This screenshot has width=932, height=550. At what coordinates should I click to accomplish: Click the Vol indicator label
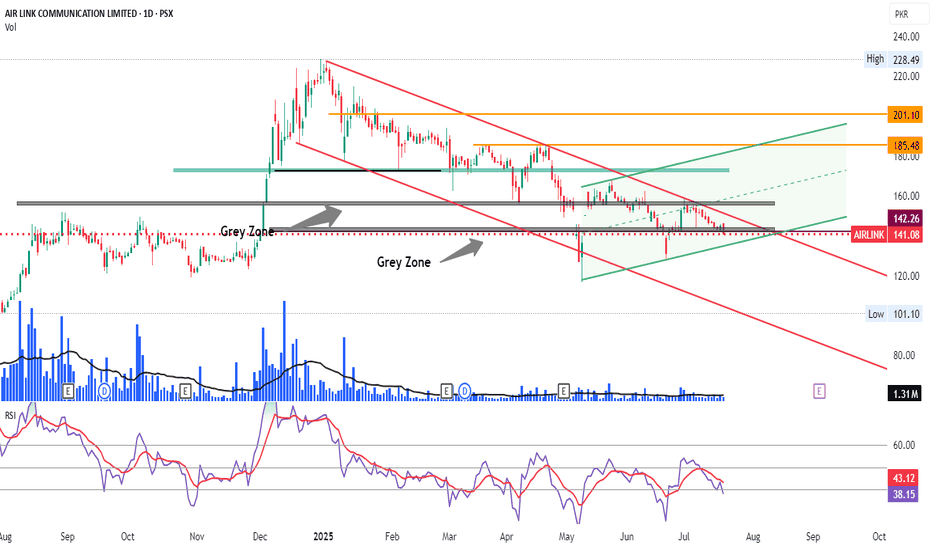(11, 27)
